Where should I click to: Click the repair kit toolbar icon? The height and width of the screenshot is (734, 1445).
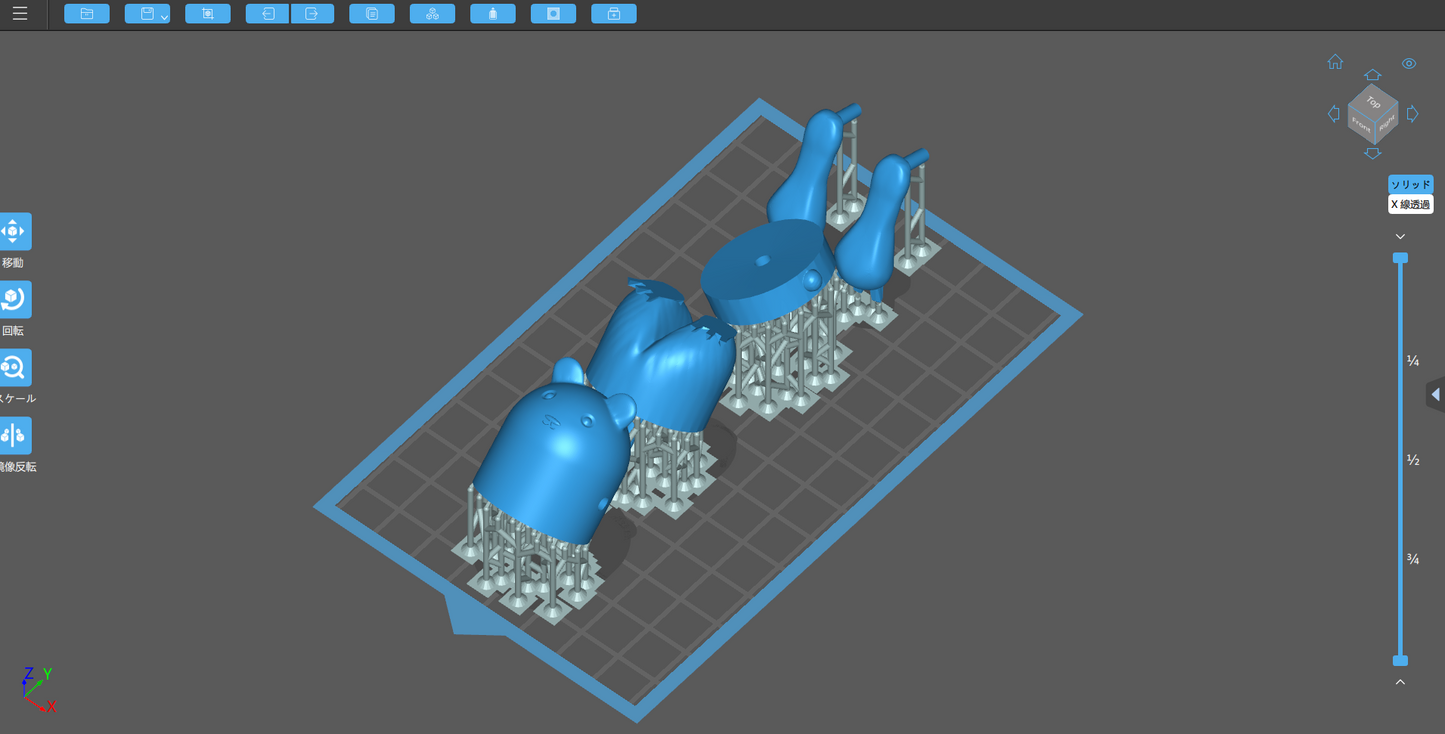tap(614, 14)
